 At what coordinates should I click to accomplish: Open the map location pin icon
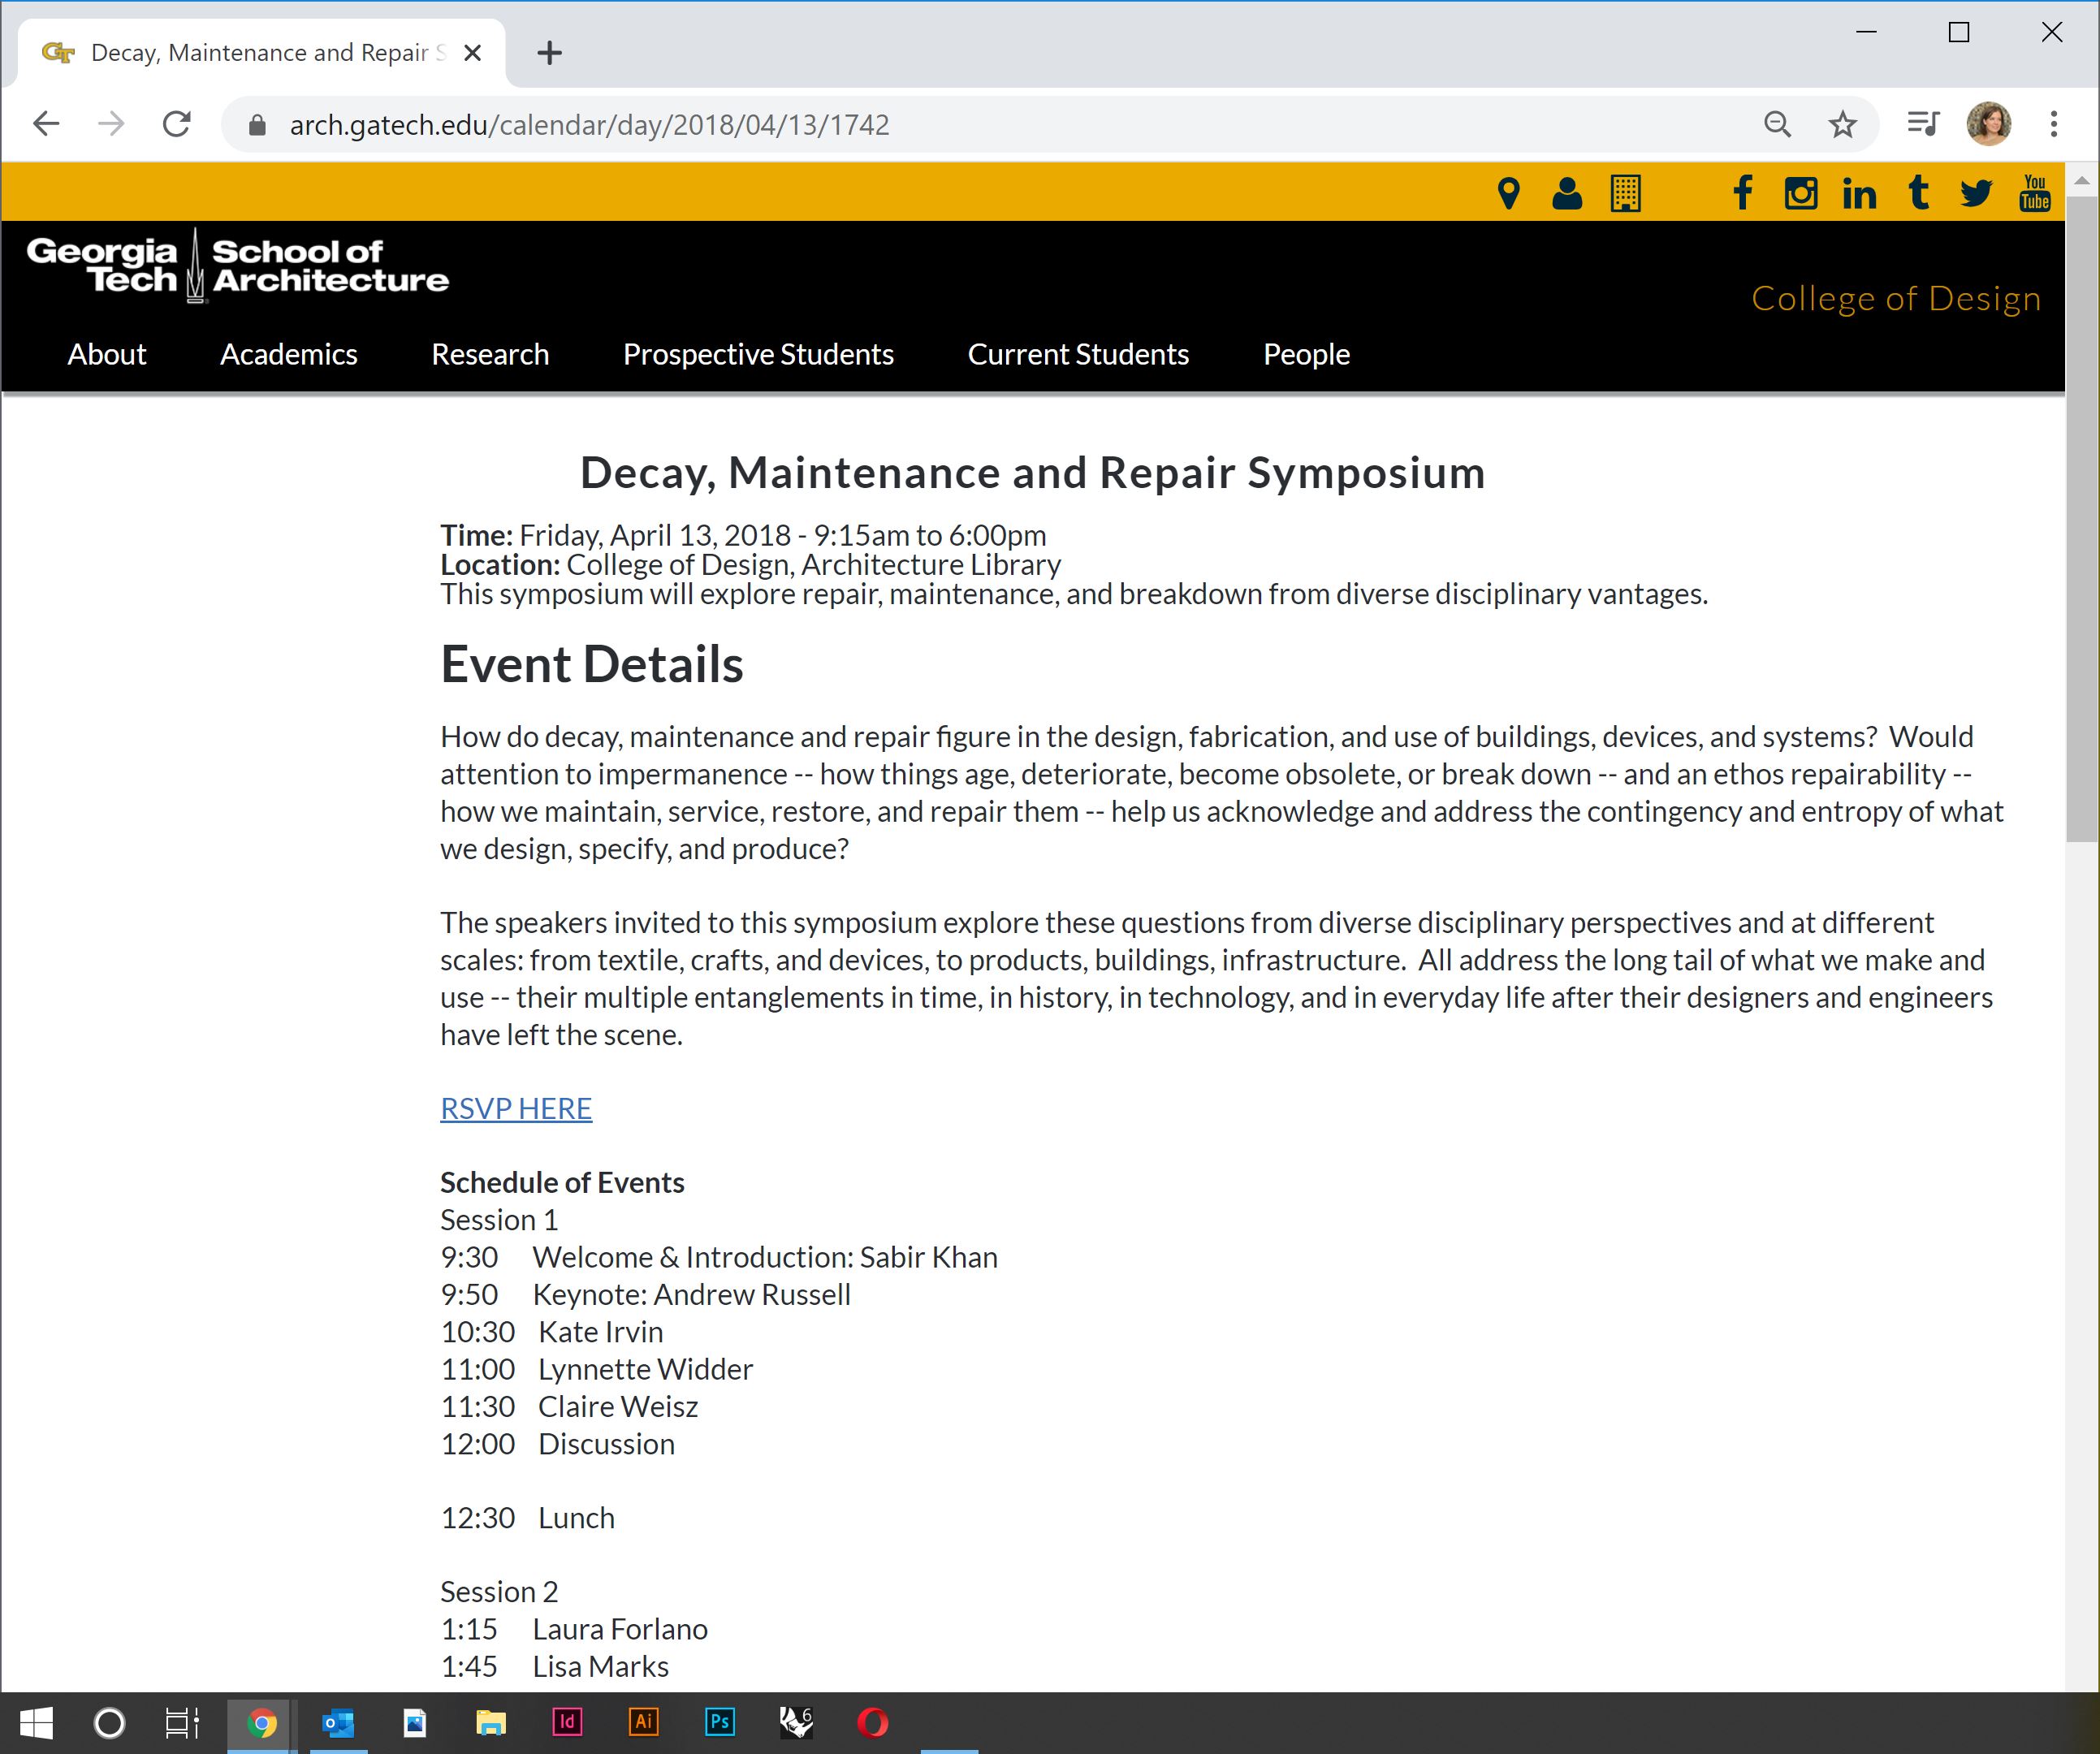tap(1508, 193)
